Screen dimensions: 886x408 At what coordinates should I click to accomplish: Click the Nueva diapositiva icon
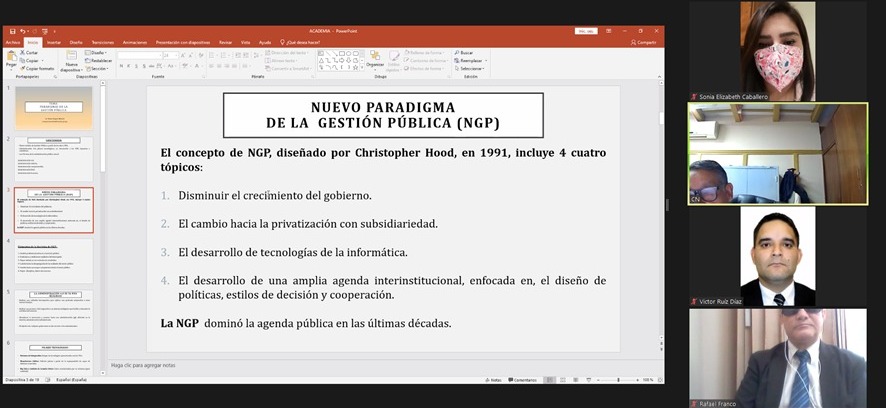click(71, 55)
